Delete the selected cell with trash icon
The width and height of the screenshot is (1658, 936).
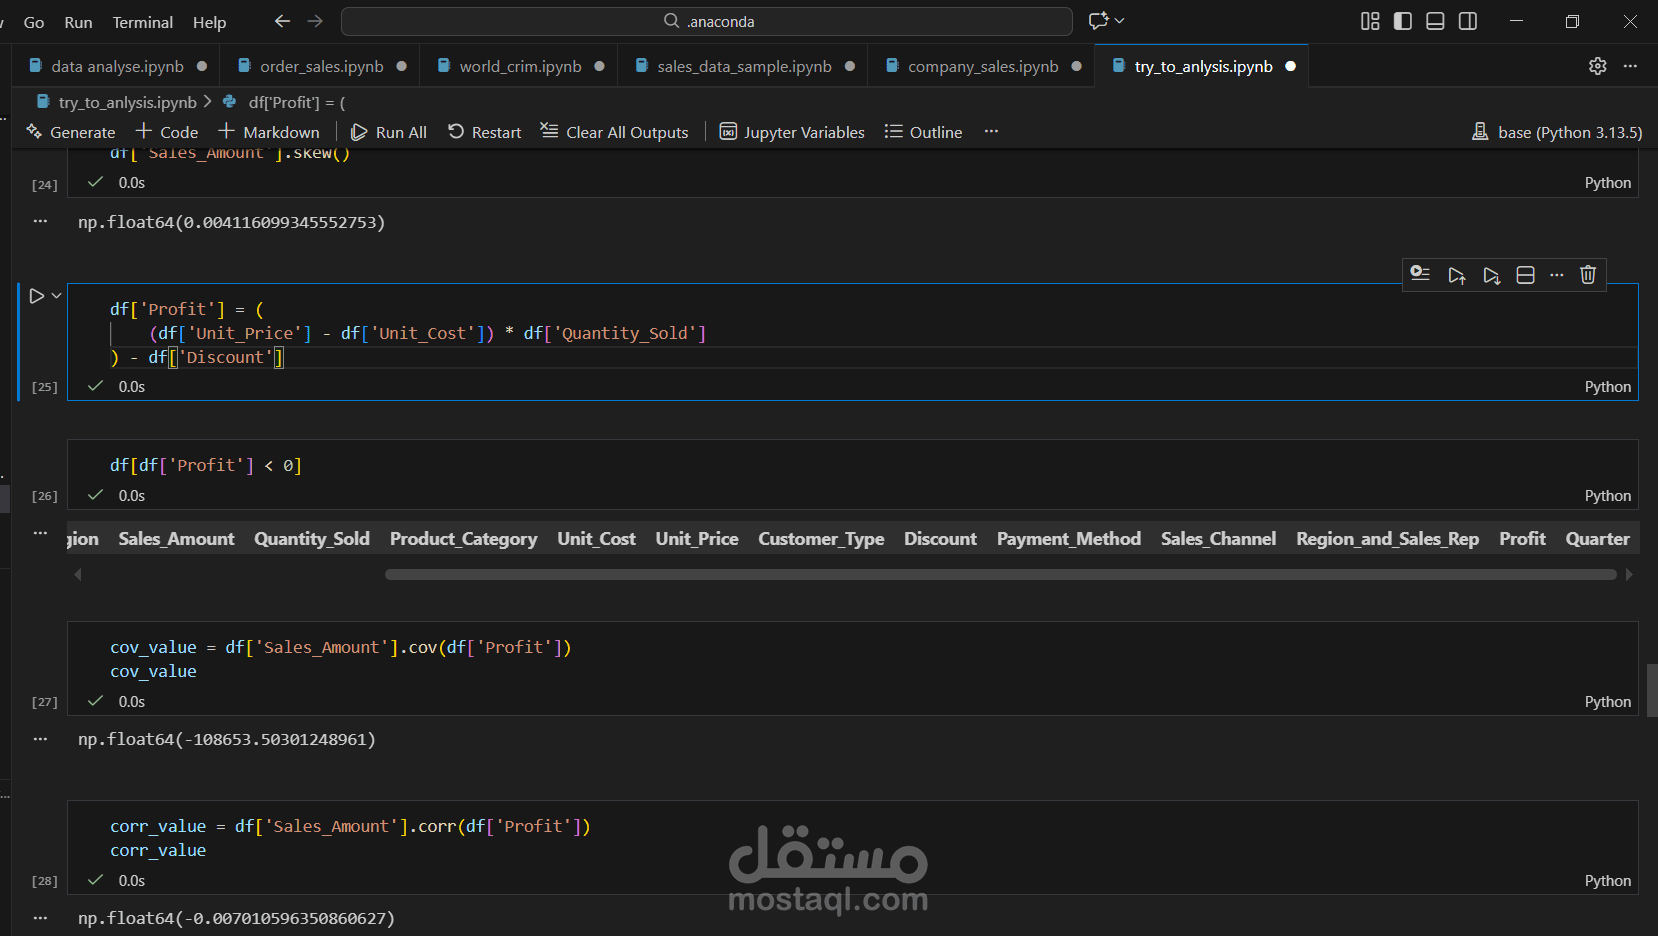coord(1588,275)
